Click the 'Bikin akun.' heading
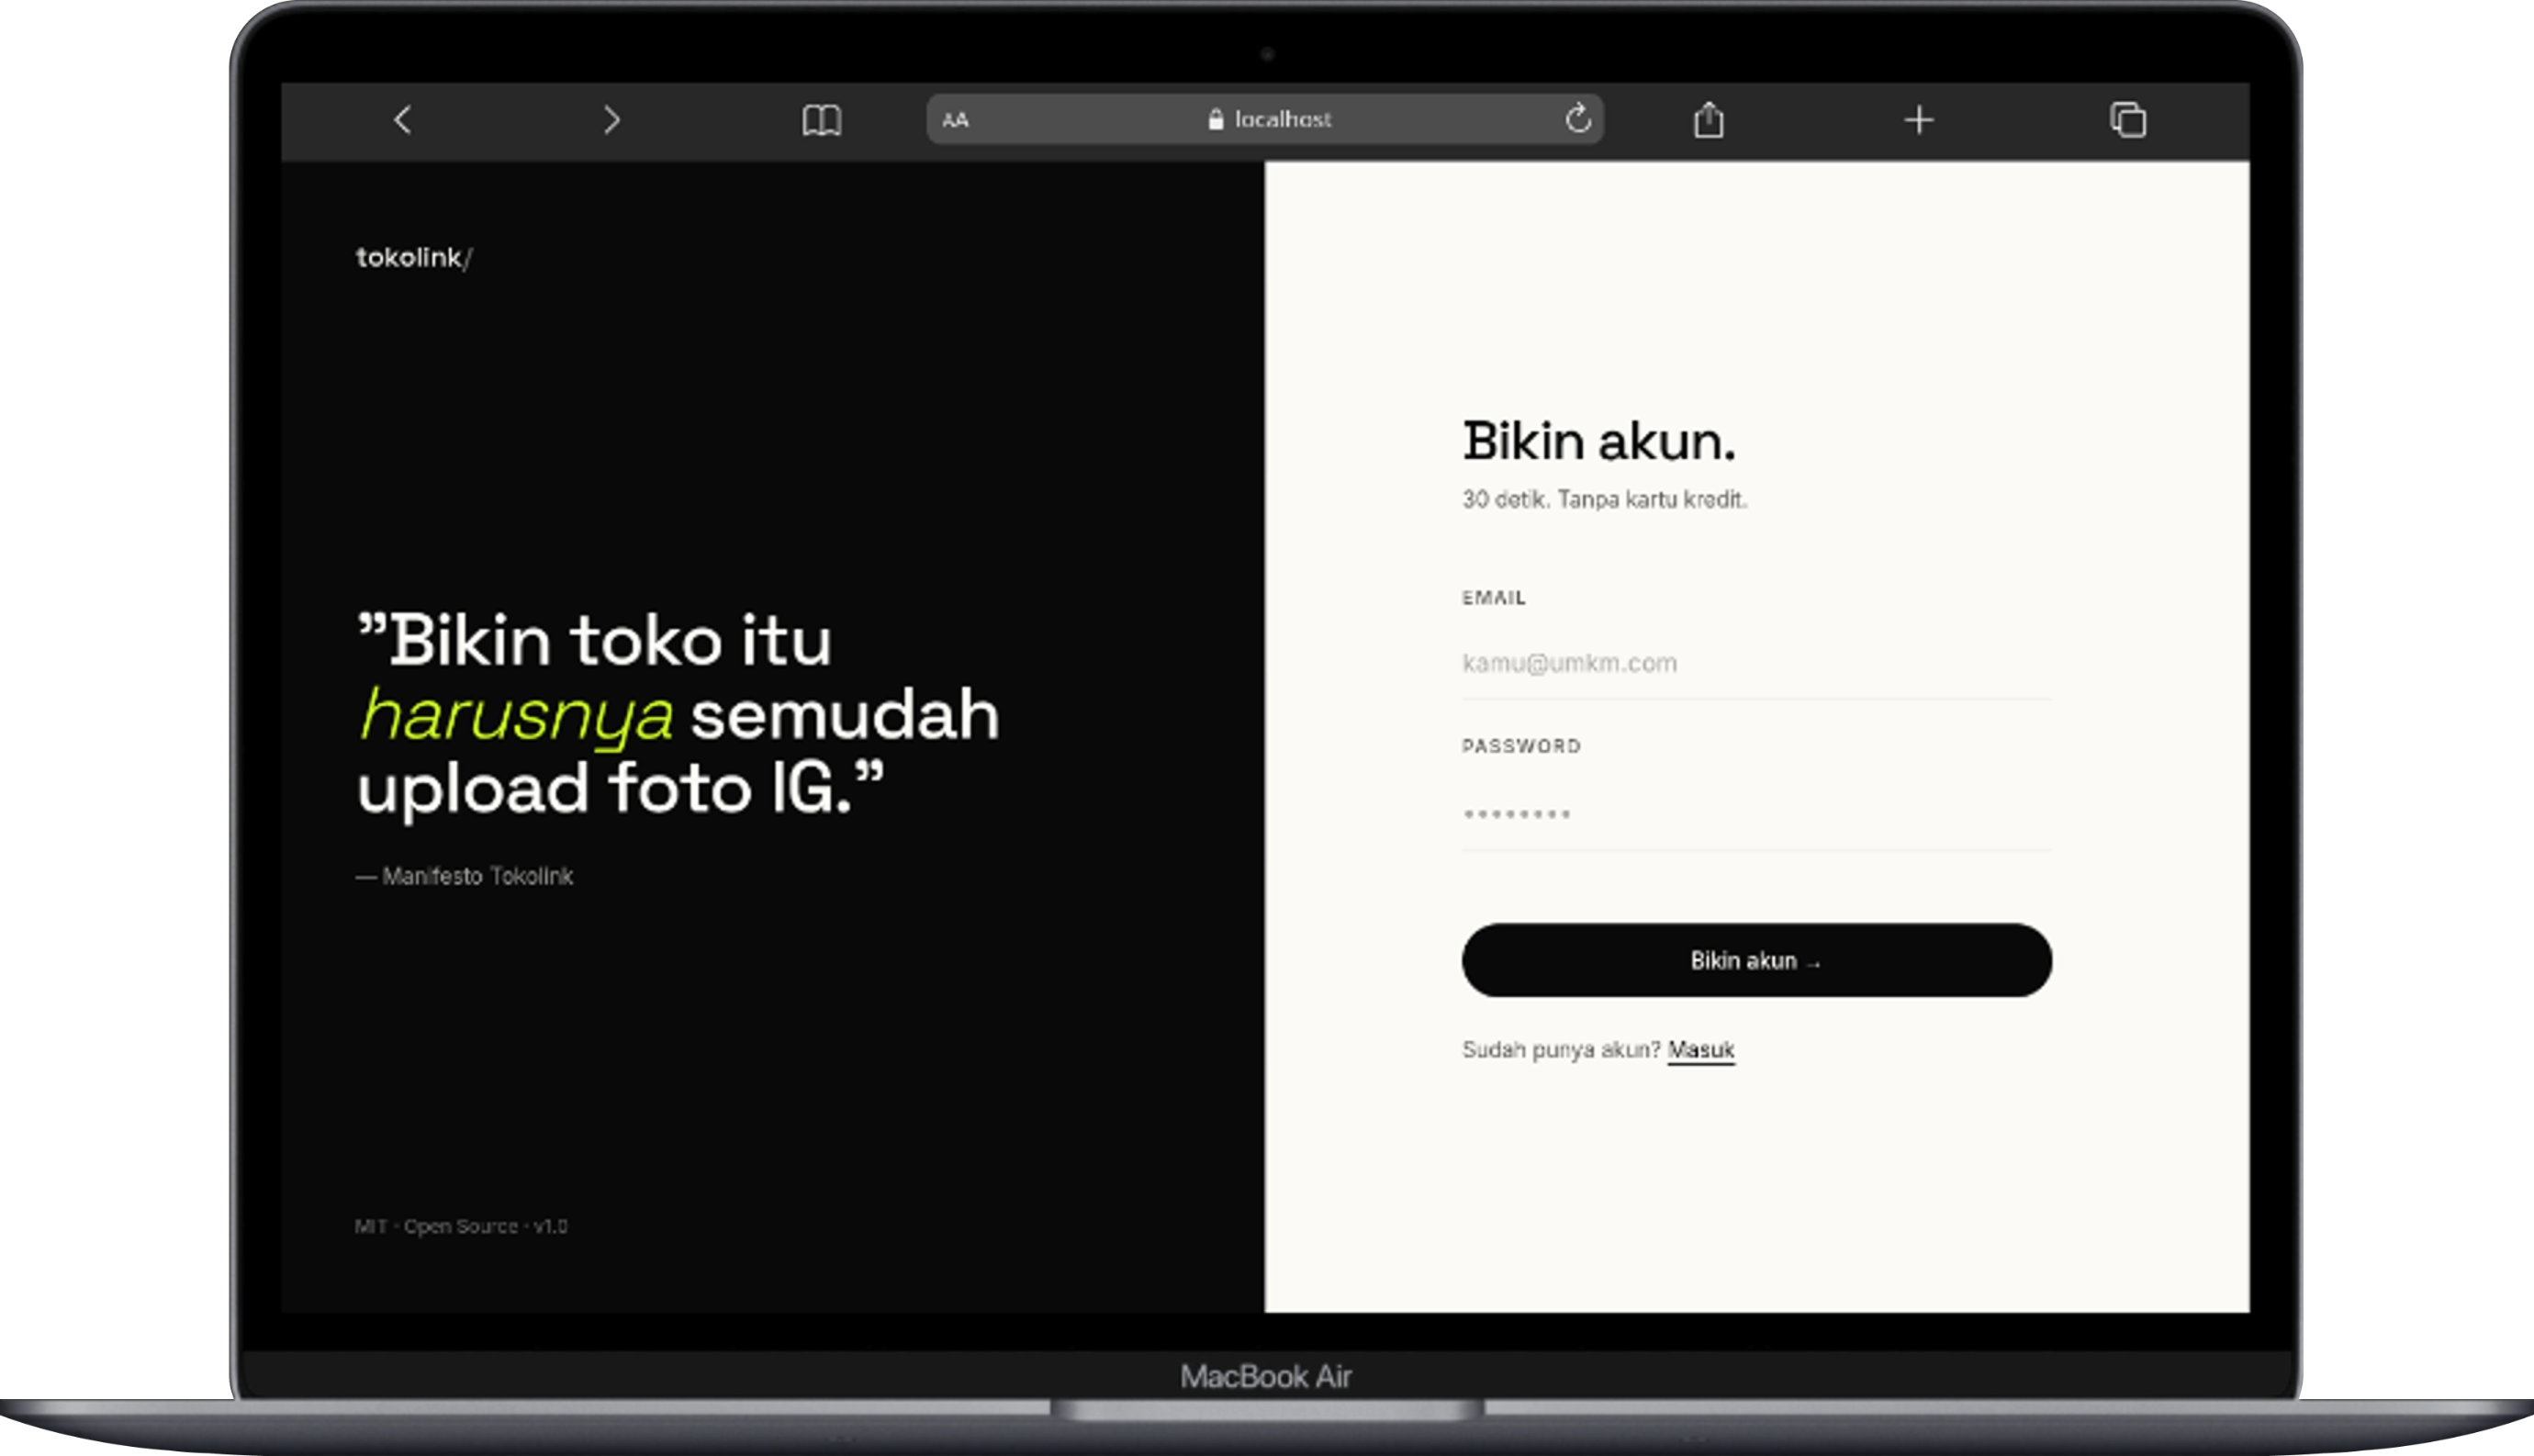Image resolution: width=2534 pixels, height=1456 pixels. pos(1599,441)
